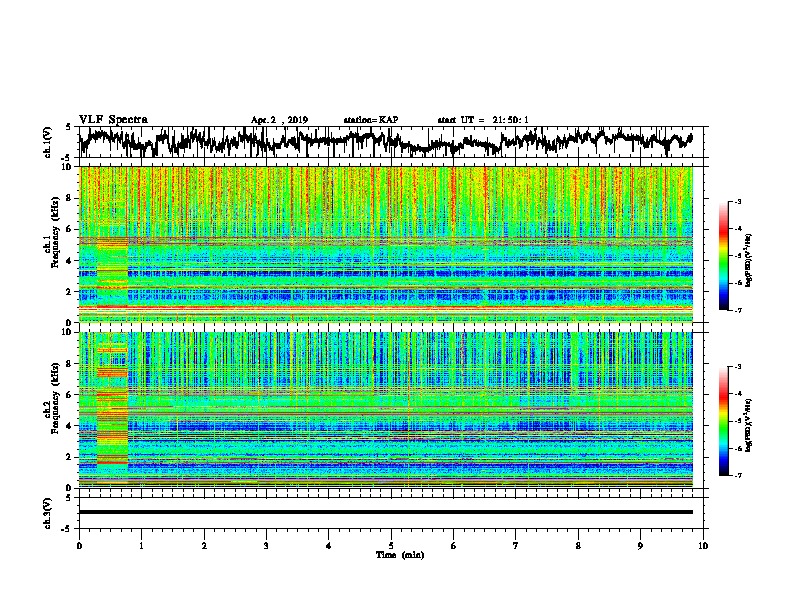The width and height of the screenshot is (792, 612).
Task: Click the ch.2 colorbar log PSD unit label
Action: tap(749, 425)
